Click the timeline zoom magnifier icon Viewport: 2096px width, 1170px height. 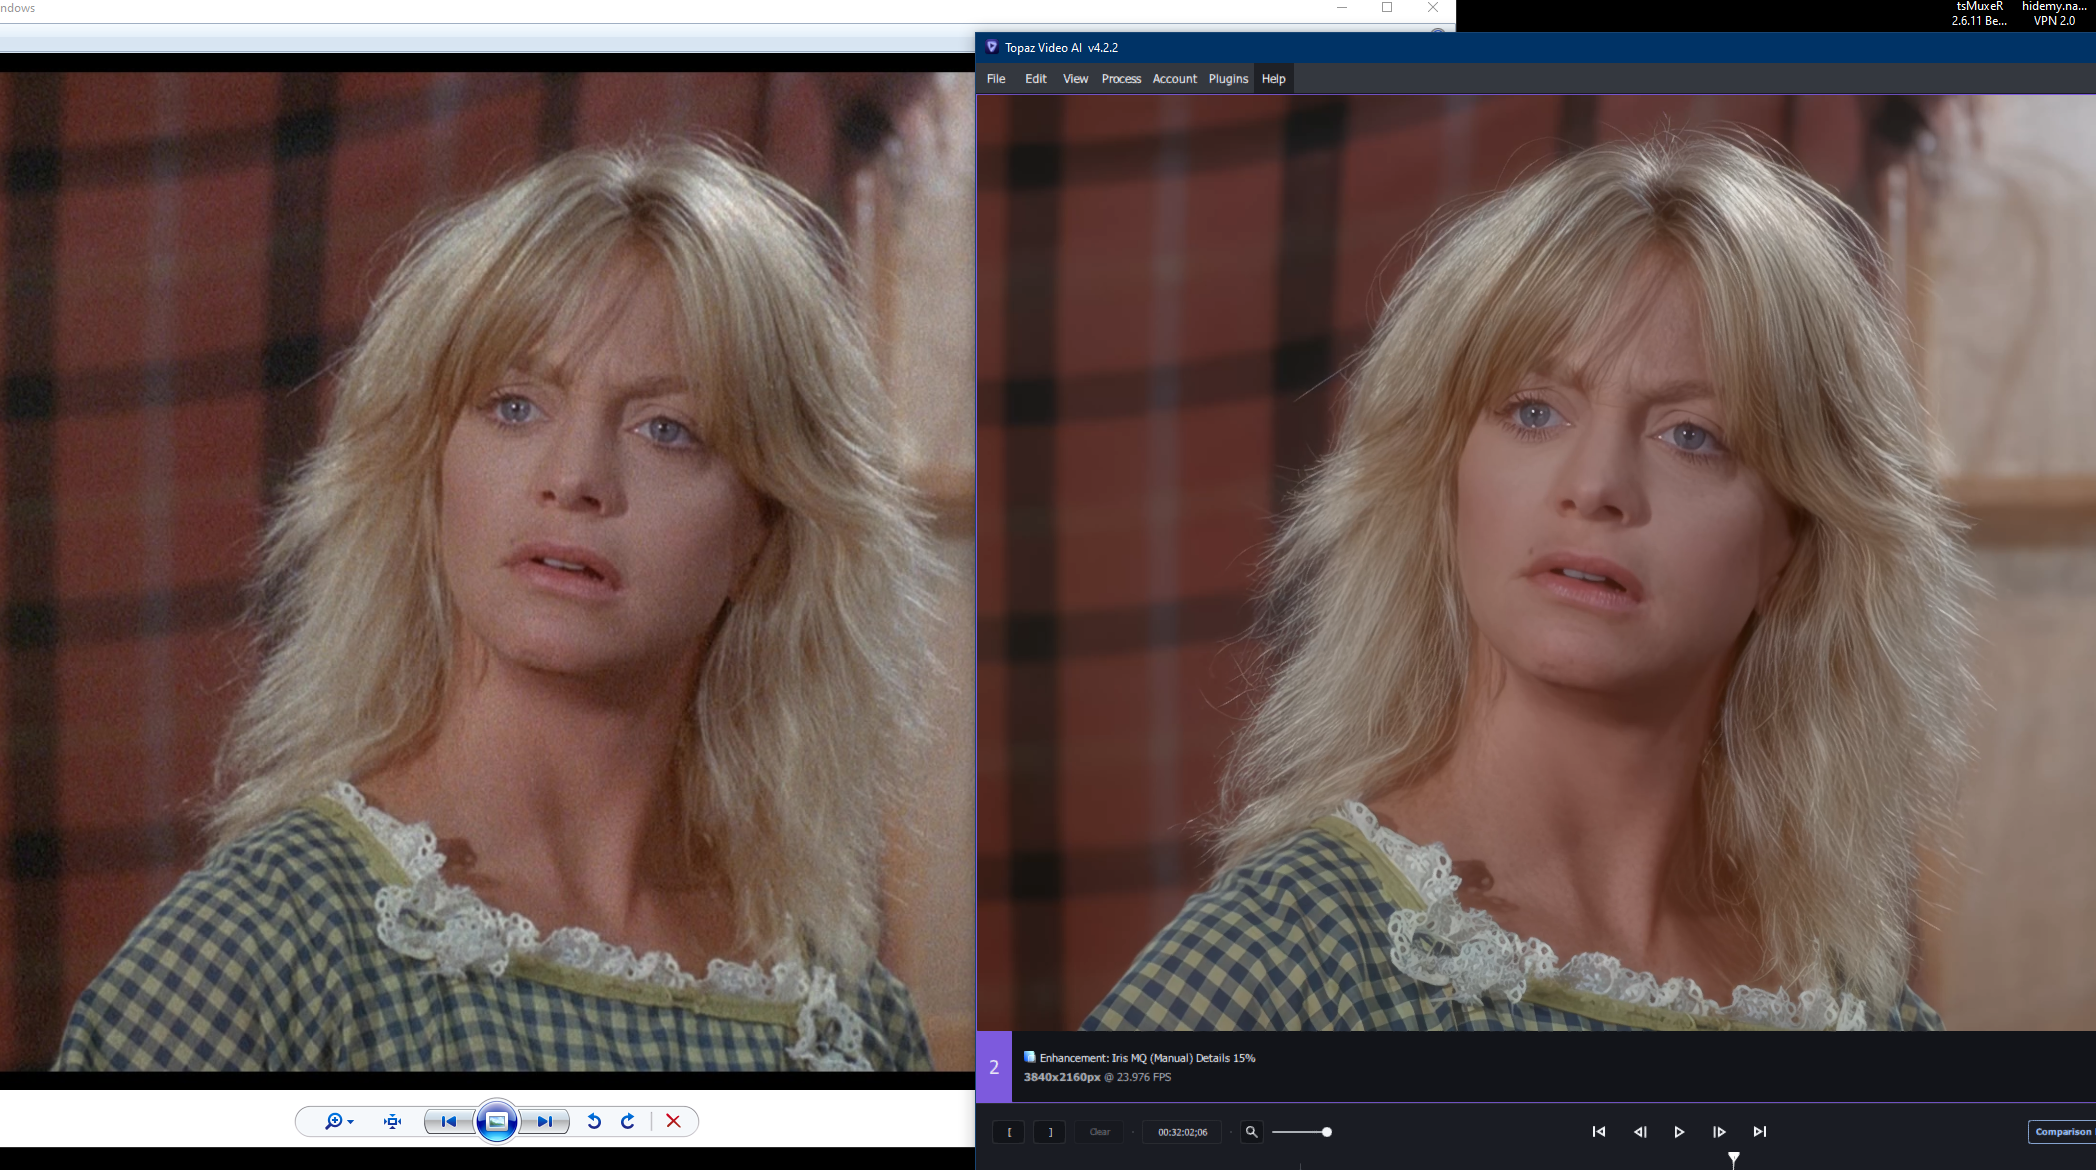pos(1251,1132)
